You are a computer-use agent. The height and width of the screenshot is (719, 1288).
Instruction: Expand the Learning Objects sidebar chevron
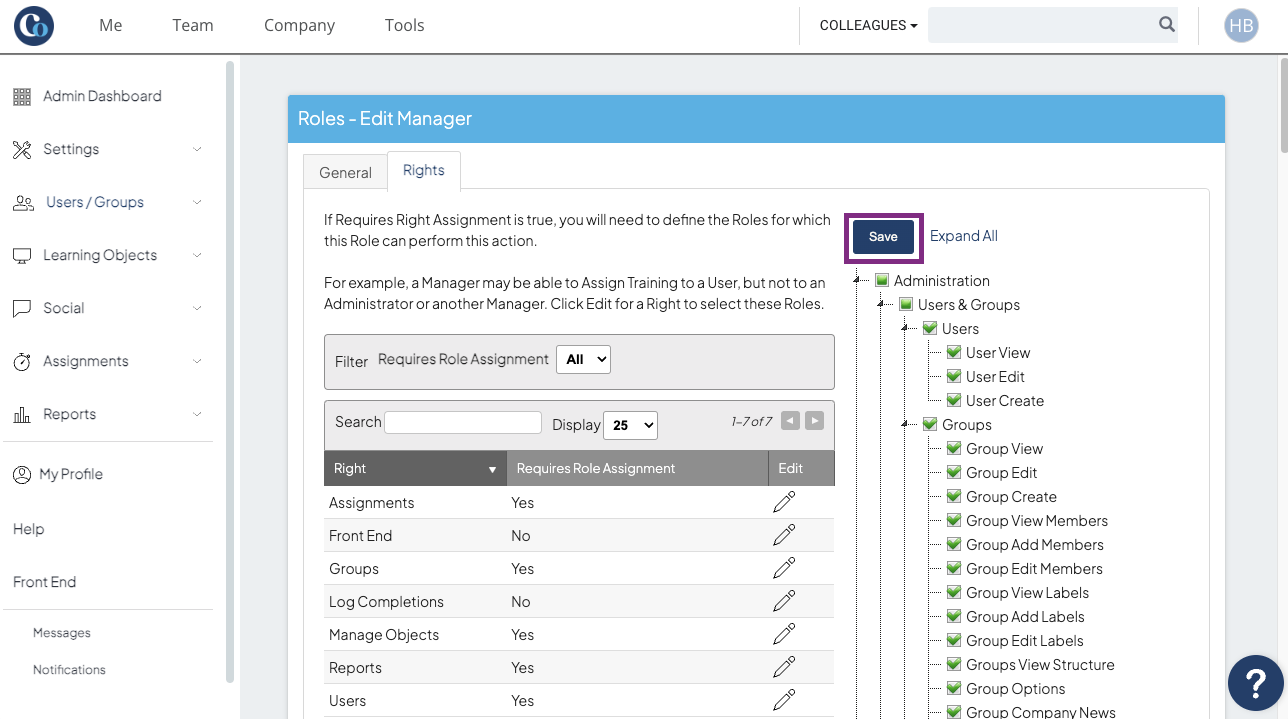(197, 255)
